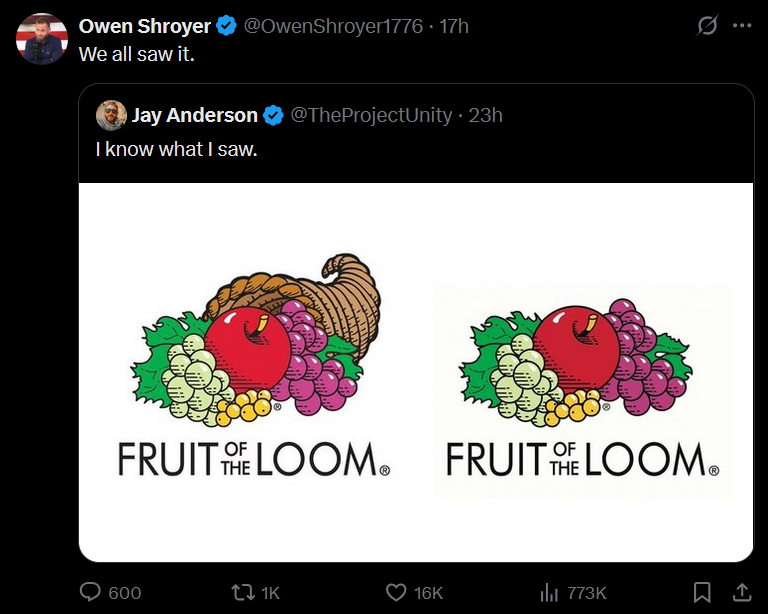Toggle the bookmark icon for this post
The width and height of the screenshot is (768, 614).
click(x=703, y=592)
